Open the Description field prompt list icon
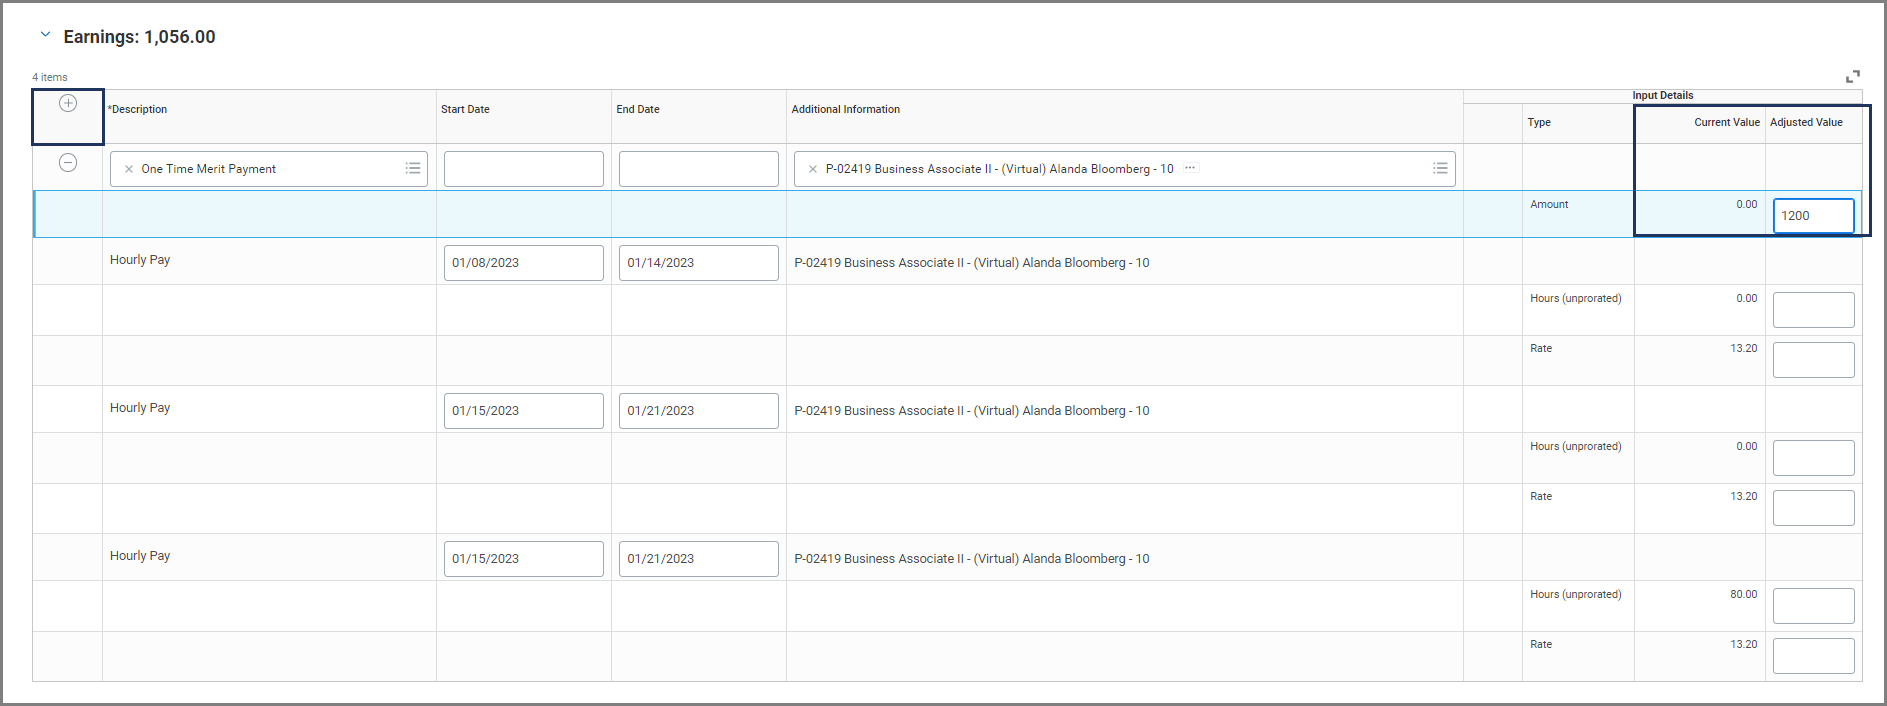Screen dimensions: 1887x706 413,169
